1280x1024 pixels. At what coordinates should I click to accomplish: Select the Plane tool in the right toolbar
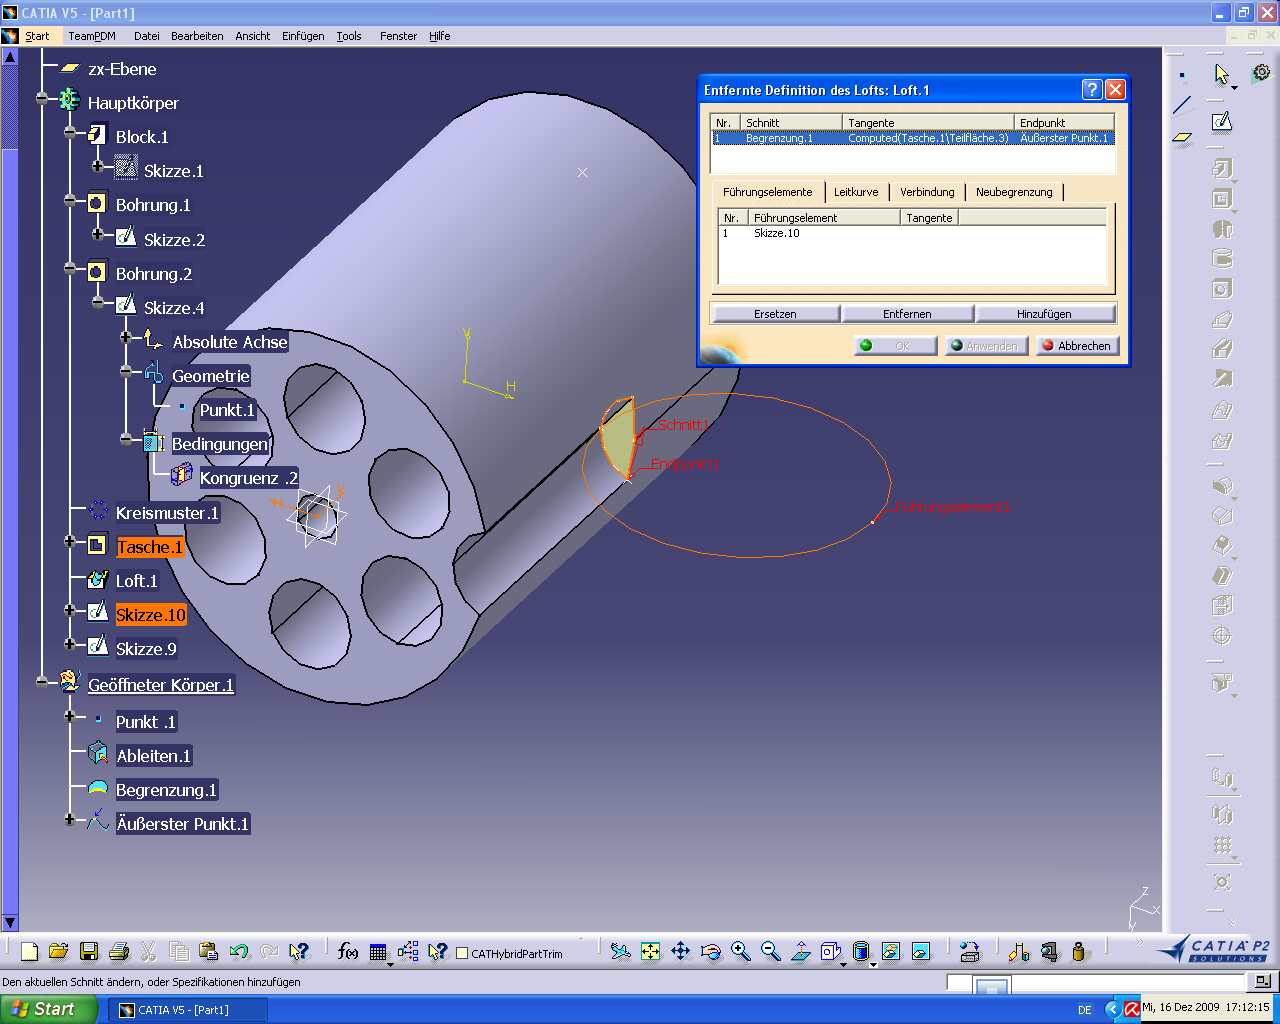point(1182,137)
